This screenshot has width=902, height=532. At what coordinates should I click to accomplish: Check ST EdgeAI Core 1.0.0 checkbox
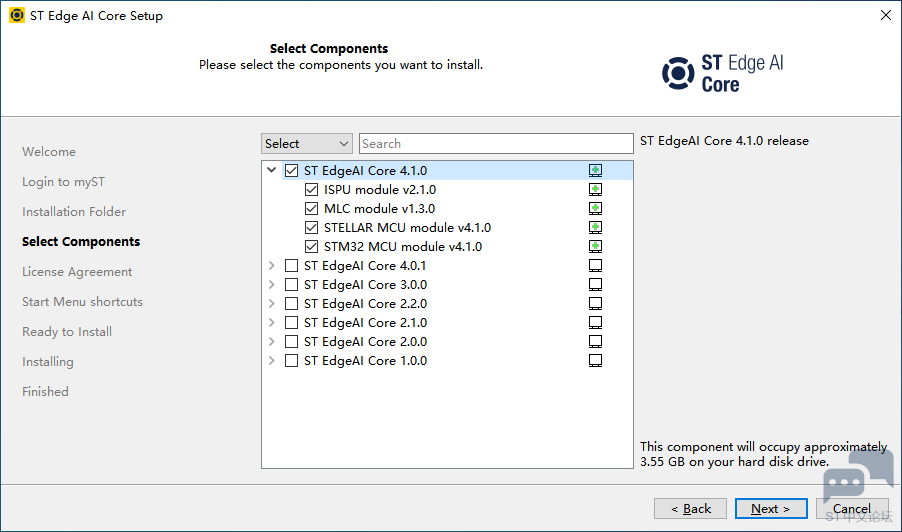[292, 361]
